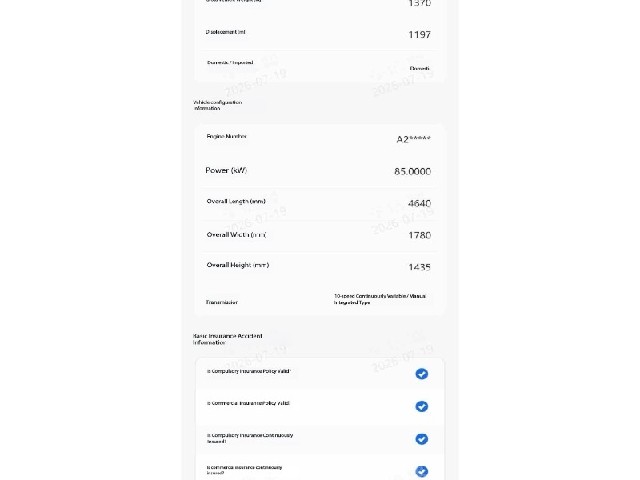
Task: Click the 4640 overall length value
Action: pos(419,203)
